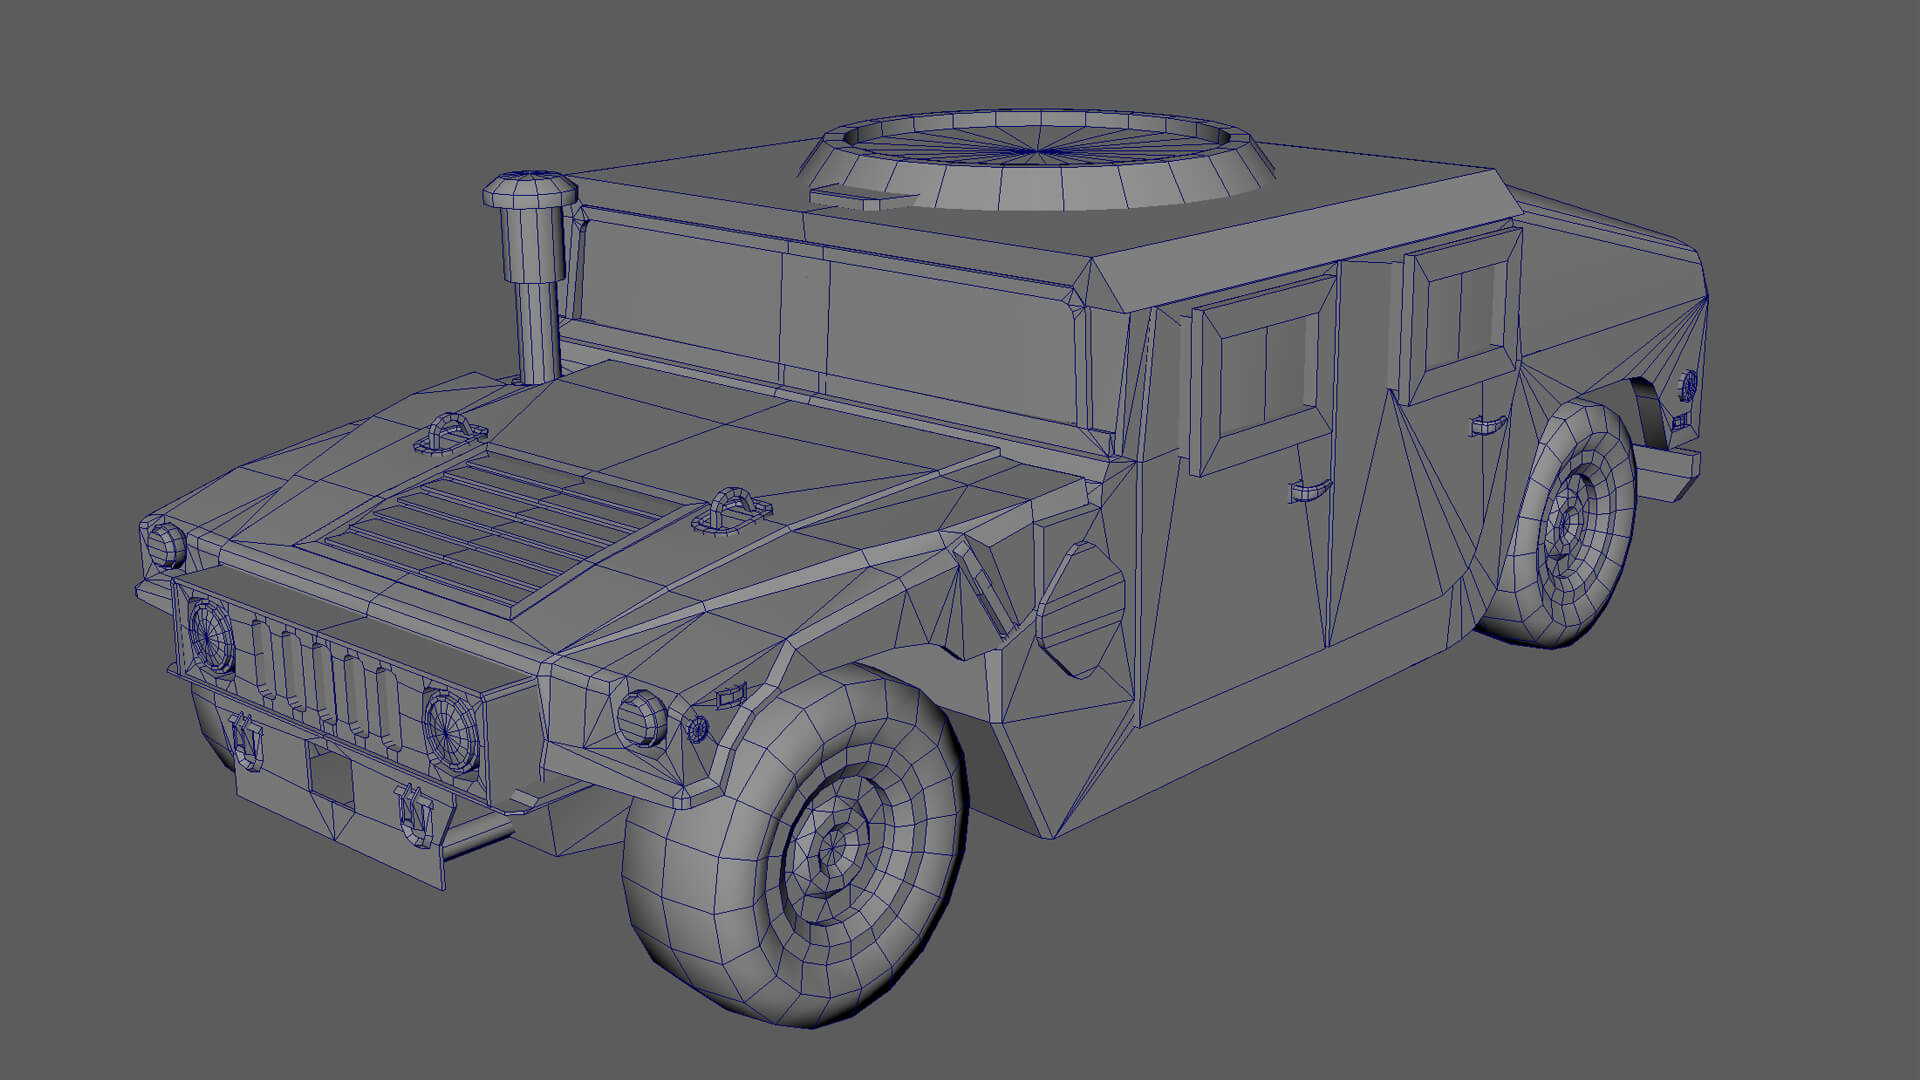Click the front door window
The image size is (1920, 1080).
[x=1263, y=378]
